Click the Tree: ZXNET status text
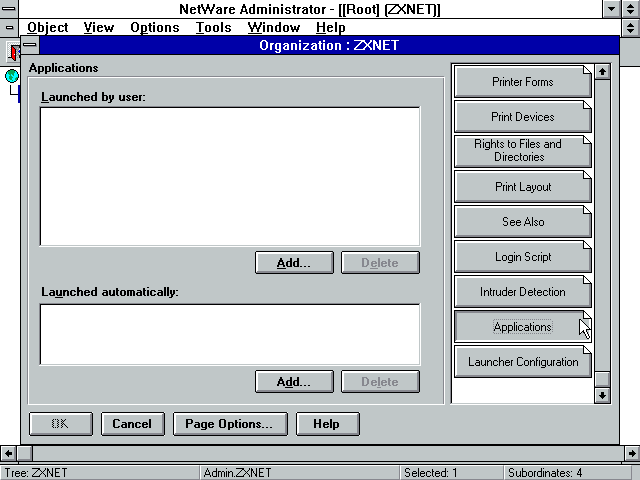The width and height of the screenshot is (640, 480). (36, 473)
